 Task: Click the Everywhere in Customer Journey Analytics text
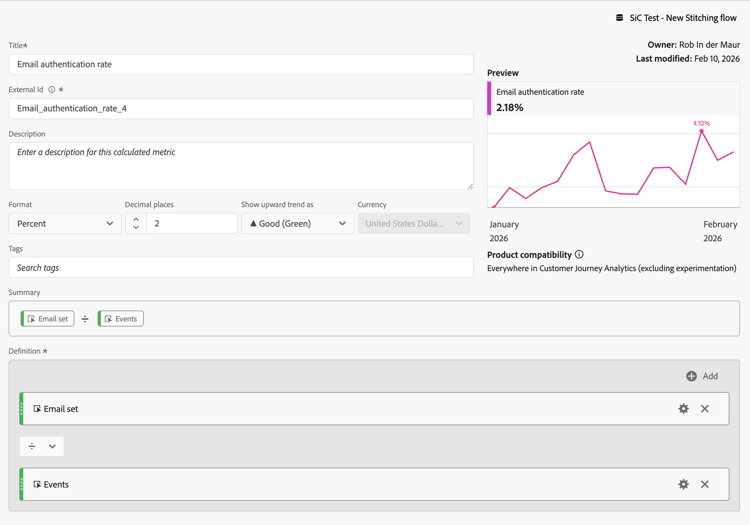point(612,268)
